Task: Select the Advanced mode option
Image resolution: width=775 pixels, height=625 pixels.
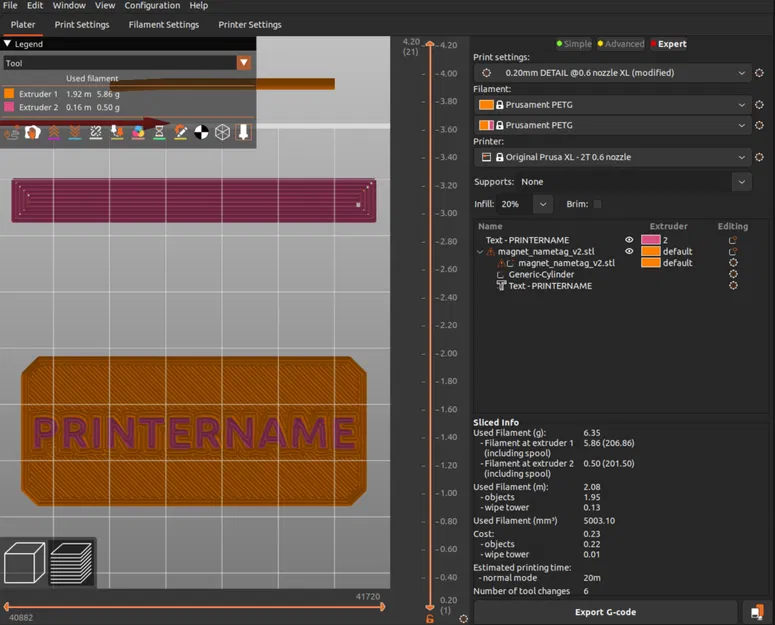Action: pos(620,44)
